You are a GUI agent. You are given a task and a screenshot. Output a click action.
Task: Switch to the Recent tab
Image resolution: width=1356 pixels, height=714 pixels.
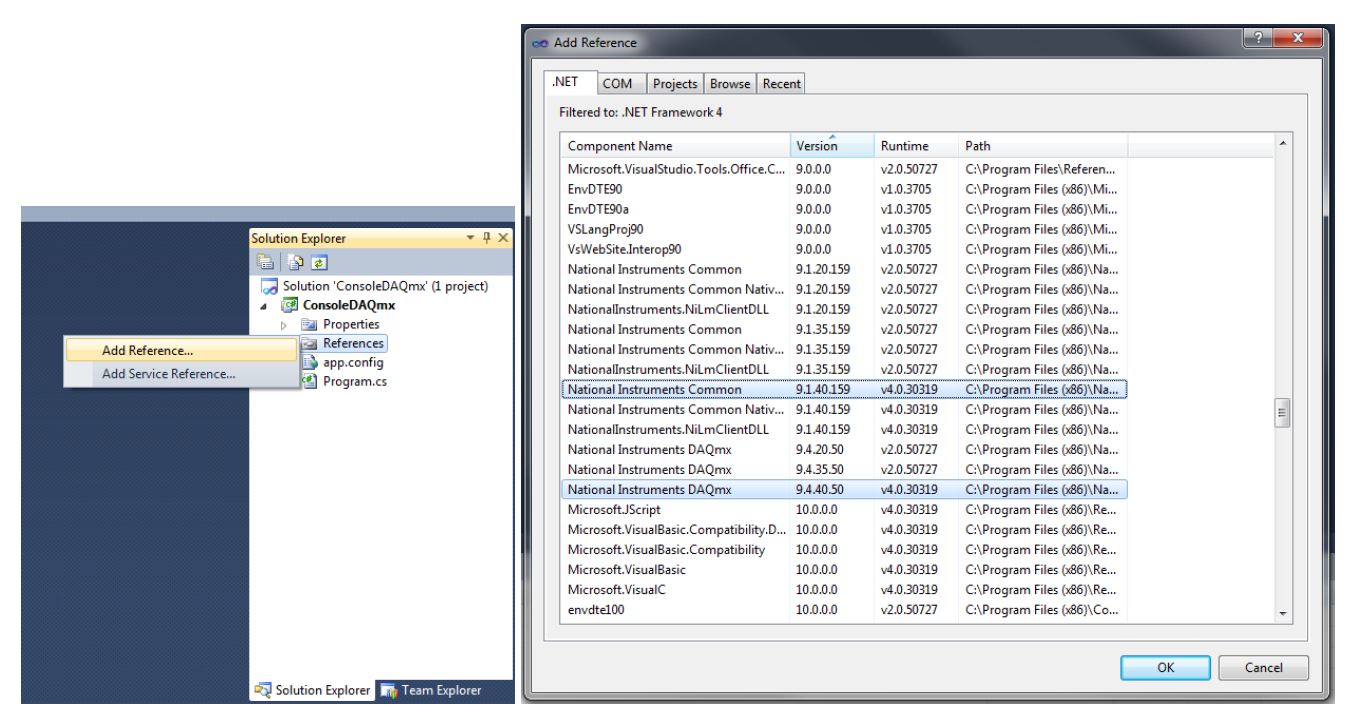click(781, 84)
